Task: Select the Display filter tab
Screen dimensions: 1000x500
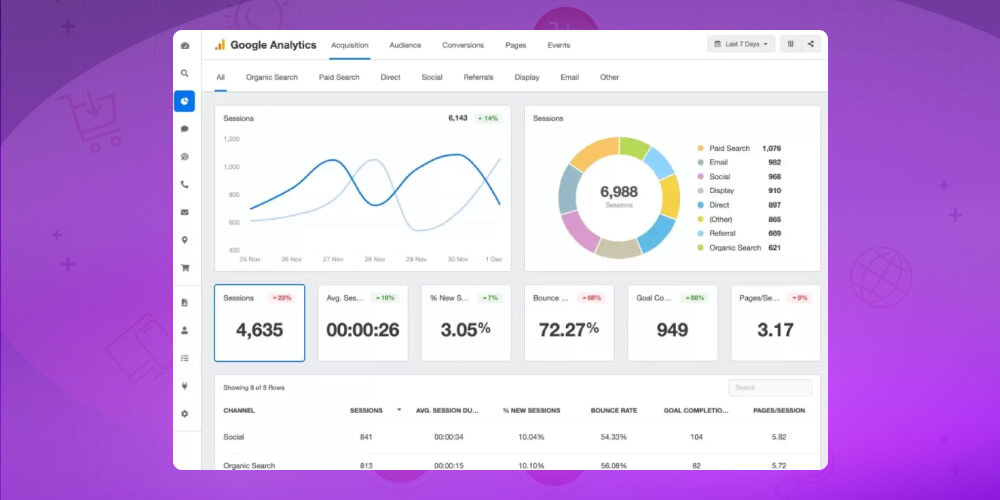Action: [x=527, y=77]
